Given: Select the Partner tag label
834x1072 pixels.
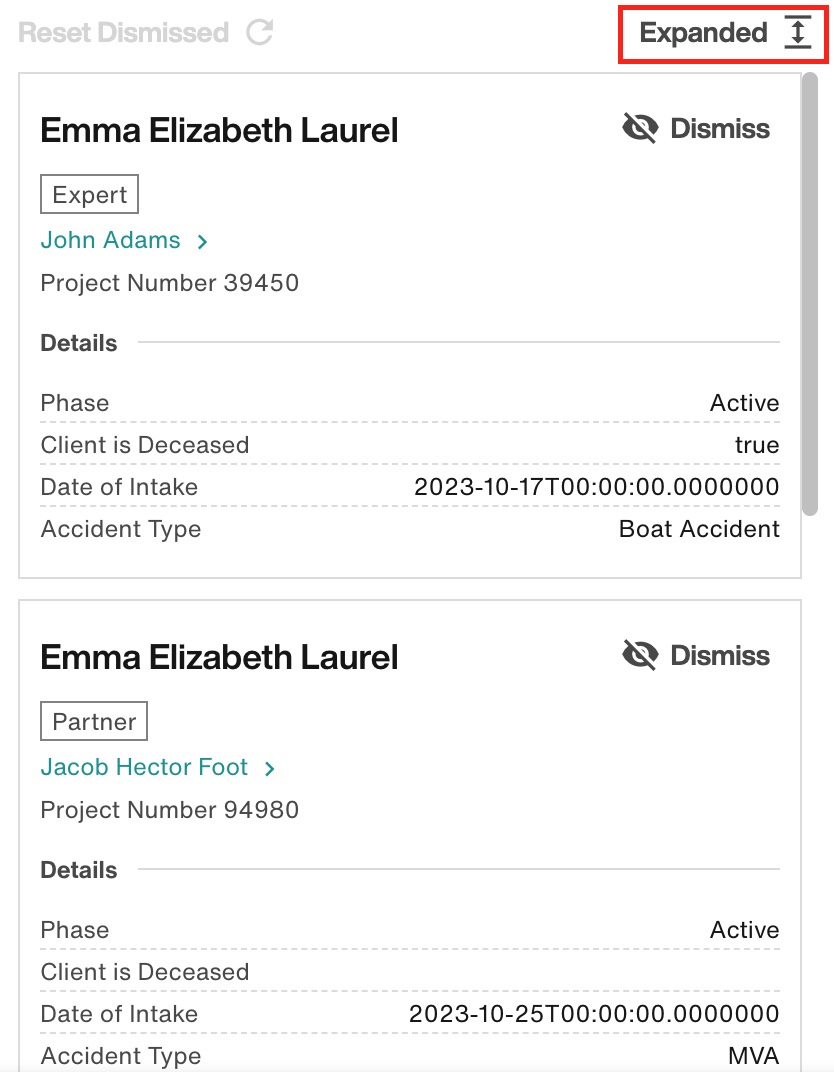Looking at the screenshot, I should click(x=94, y=721).
